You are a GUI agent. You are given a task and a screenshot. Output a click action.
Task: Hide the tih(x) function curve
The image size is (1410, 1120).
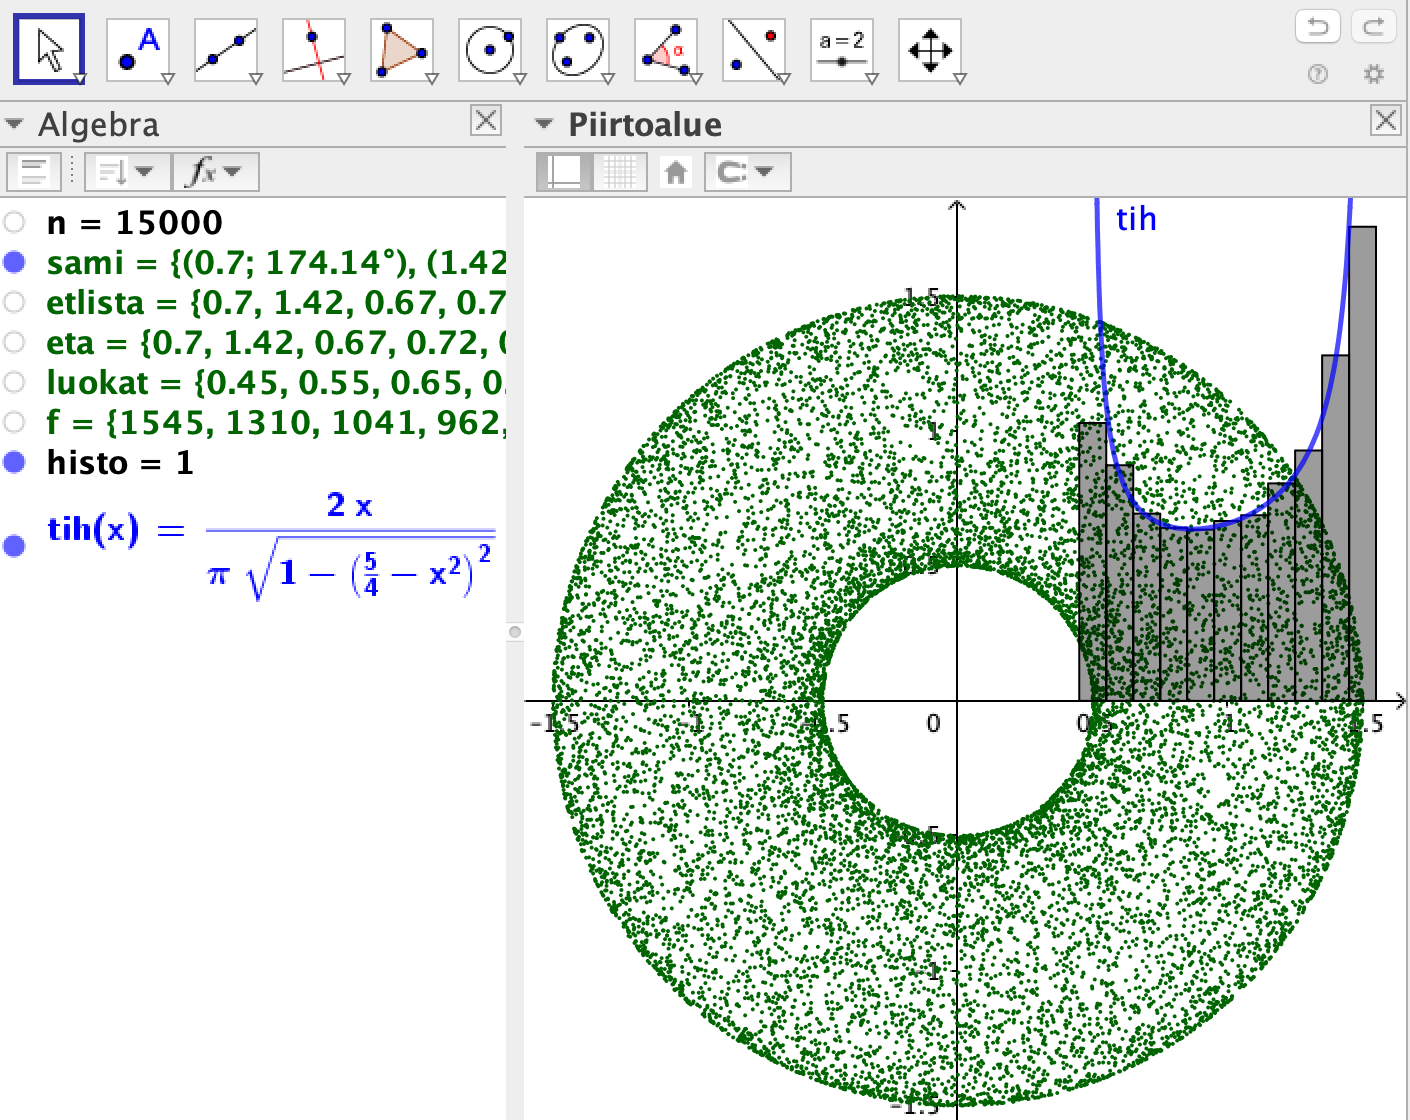tap(14, 545)
